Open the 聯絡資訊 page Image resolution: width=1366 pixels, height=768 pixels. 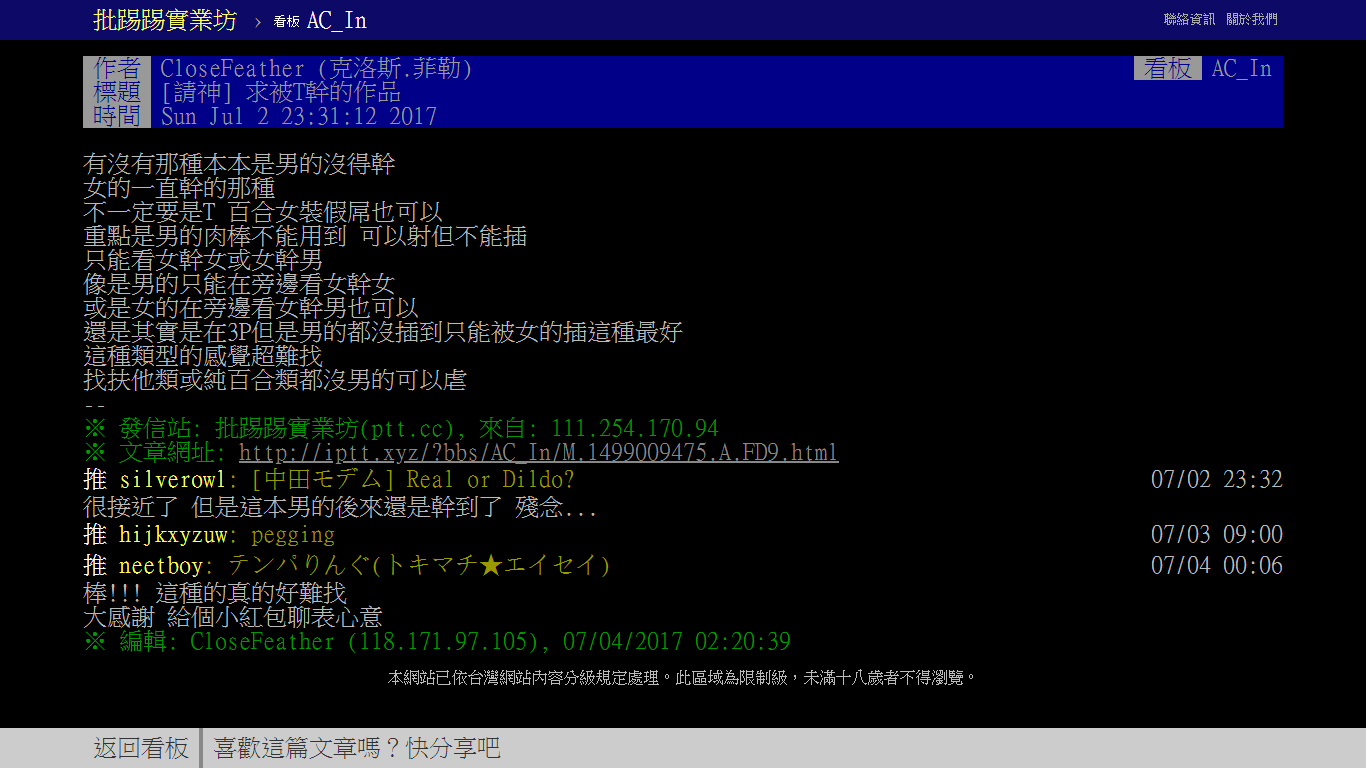pyautogui.click(x=1189, y=19)
